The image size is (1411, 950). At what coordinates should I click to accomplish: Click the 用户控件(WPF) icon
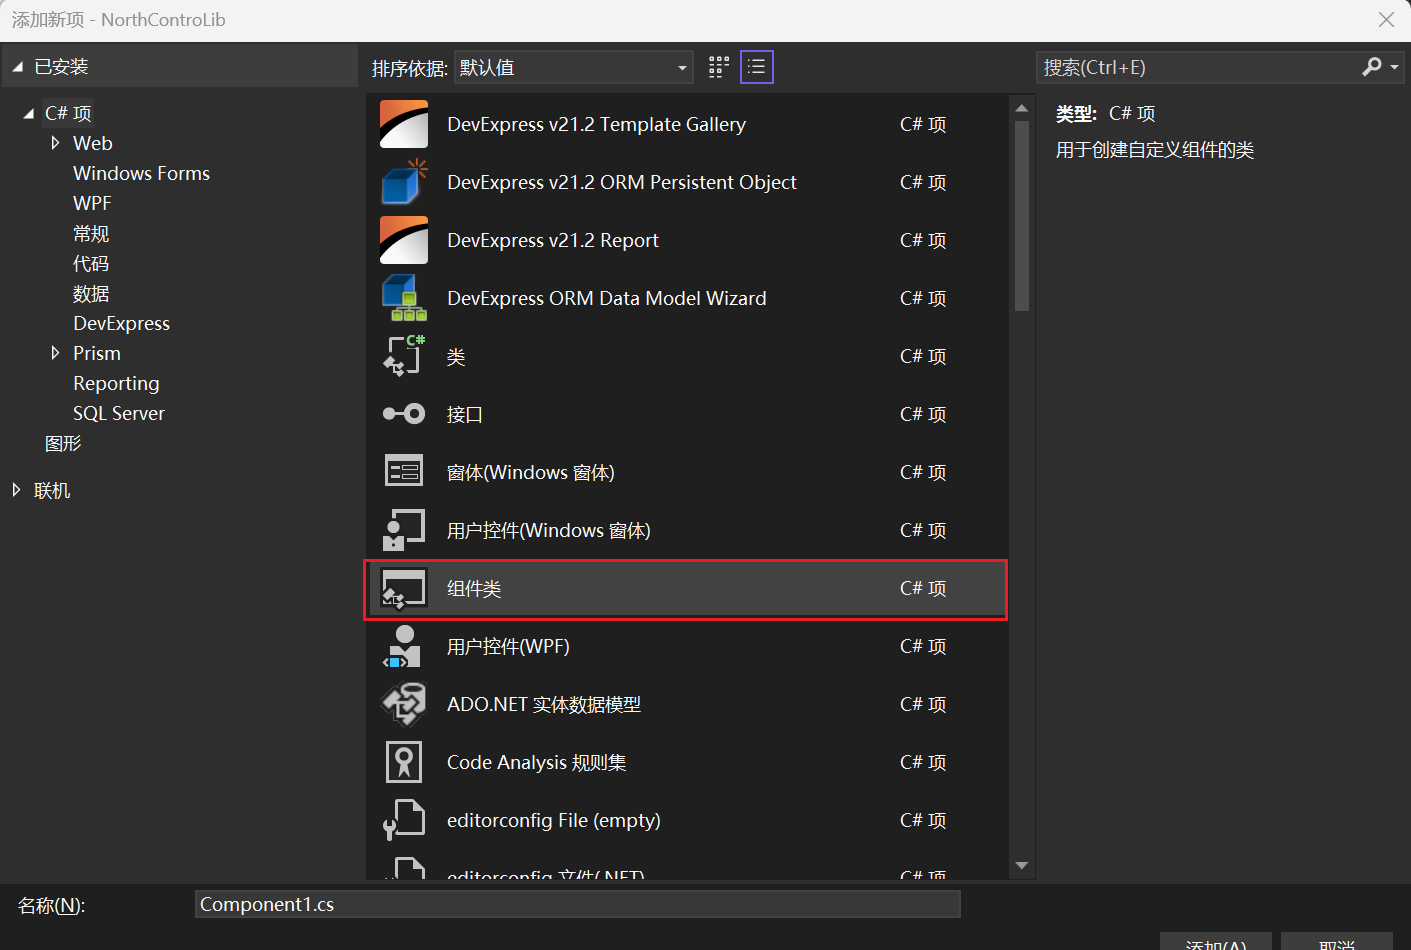[x=404, y=646]
